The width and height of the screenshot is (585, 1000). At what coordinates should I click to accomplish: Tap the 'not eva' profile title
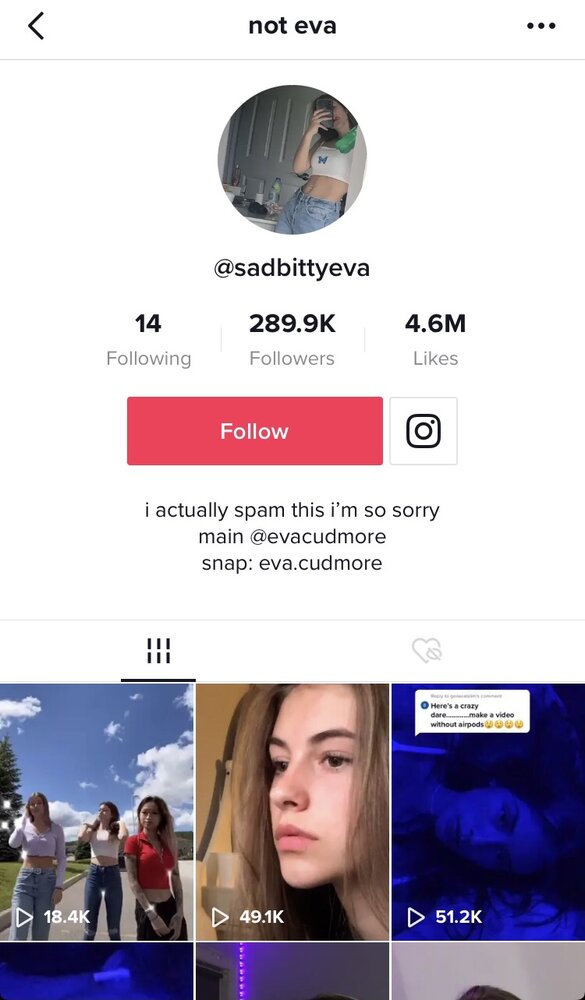coord(292,26)
